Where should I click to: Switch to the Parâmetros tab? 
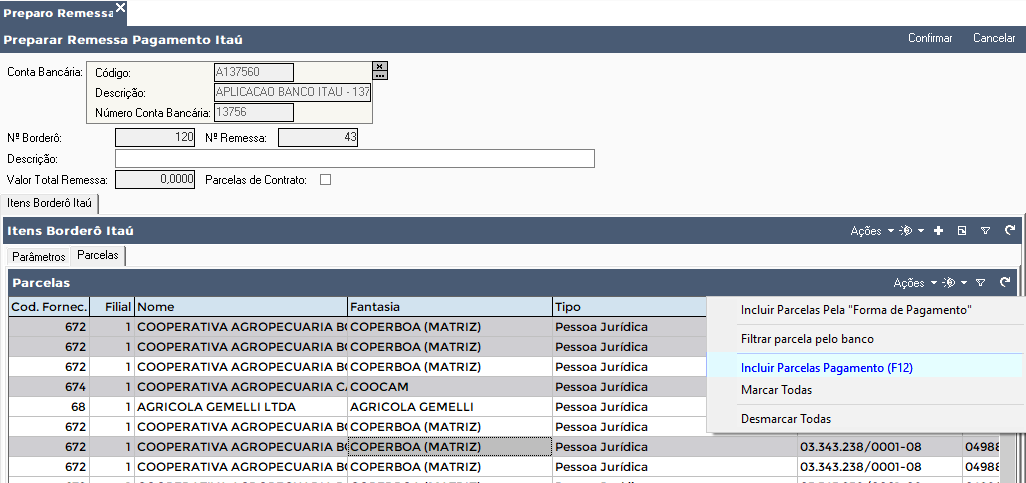[x=39, y=257]
